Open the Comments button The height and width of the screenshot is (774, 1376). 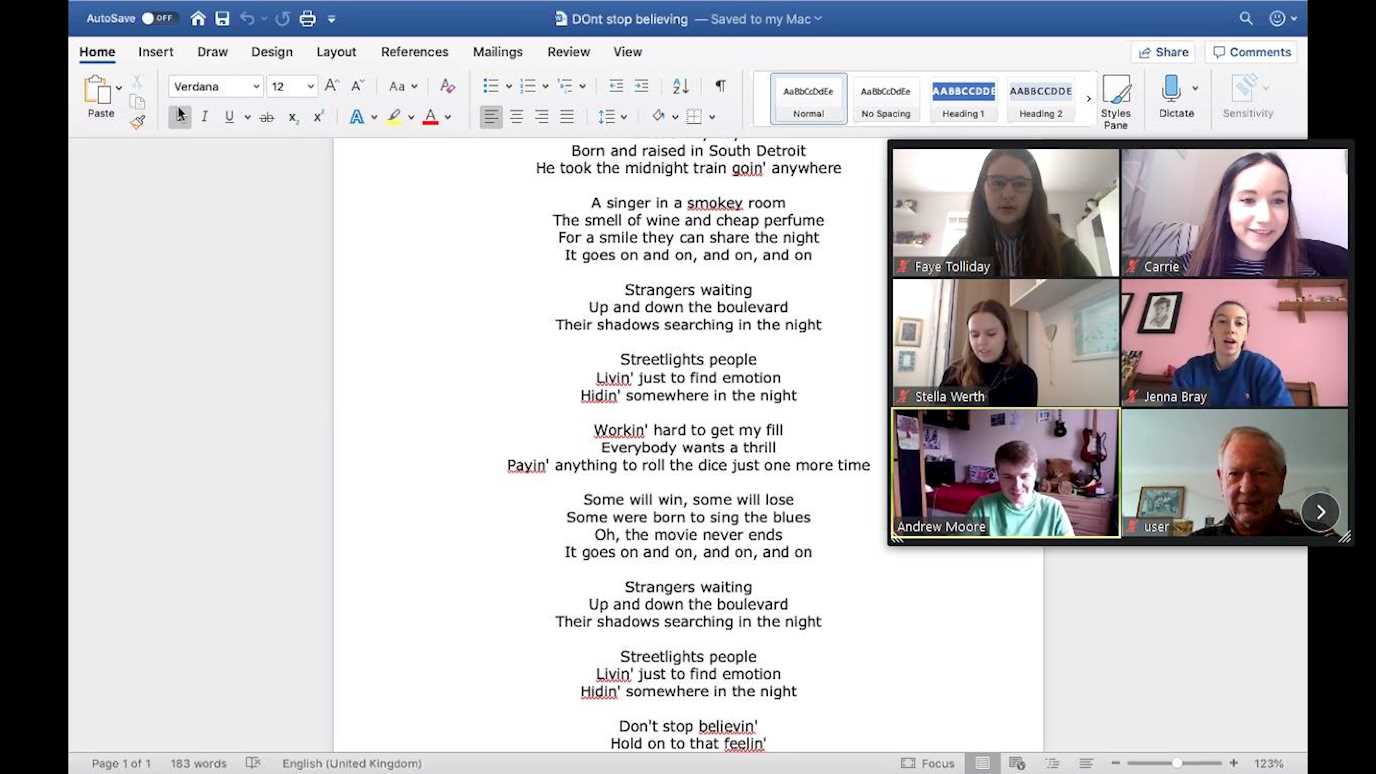pyautogui.click(x=1250, y=52)
